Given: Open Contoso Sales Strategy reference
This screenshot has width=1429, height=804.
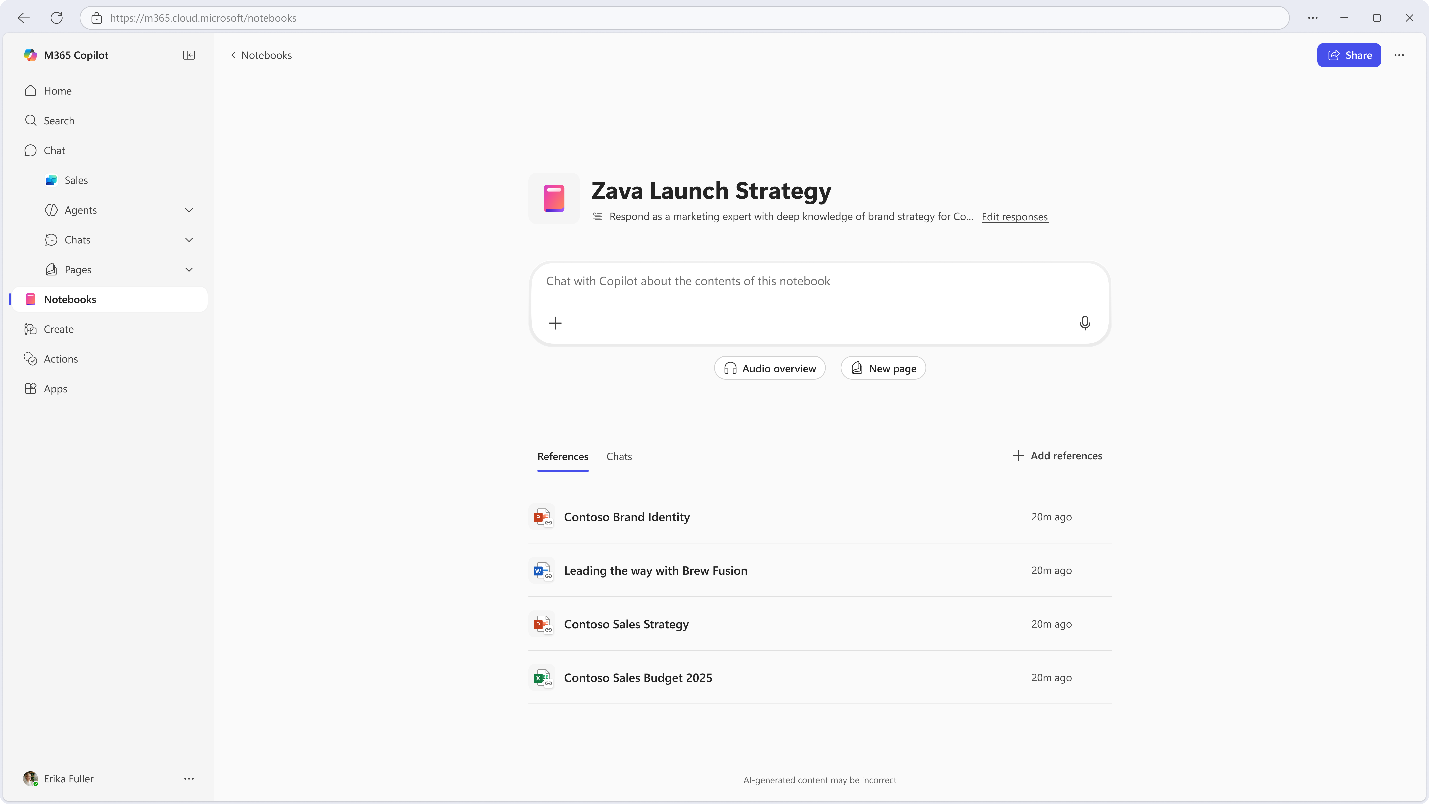Looking at the screenshot, I should pyautogui.click(x=627, y=625).
